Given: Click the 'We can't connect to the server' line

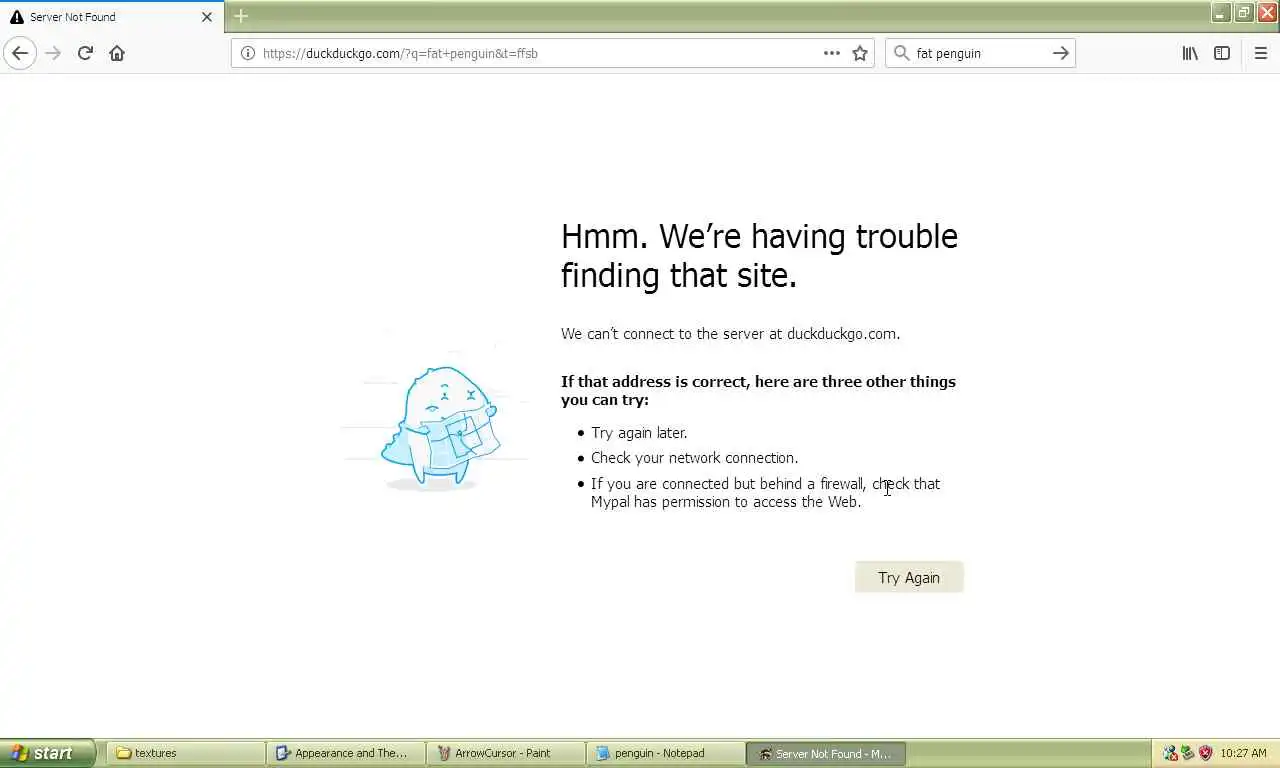Looking at the screenshot, I should [731, 334].
